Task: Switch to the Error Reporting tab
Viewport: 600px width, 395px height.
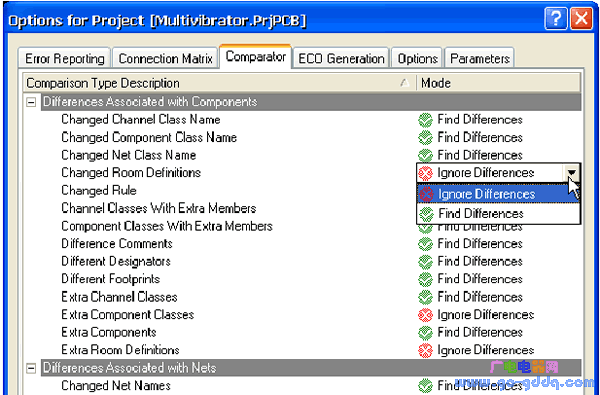Action: pos(64,59)
